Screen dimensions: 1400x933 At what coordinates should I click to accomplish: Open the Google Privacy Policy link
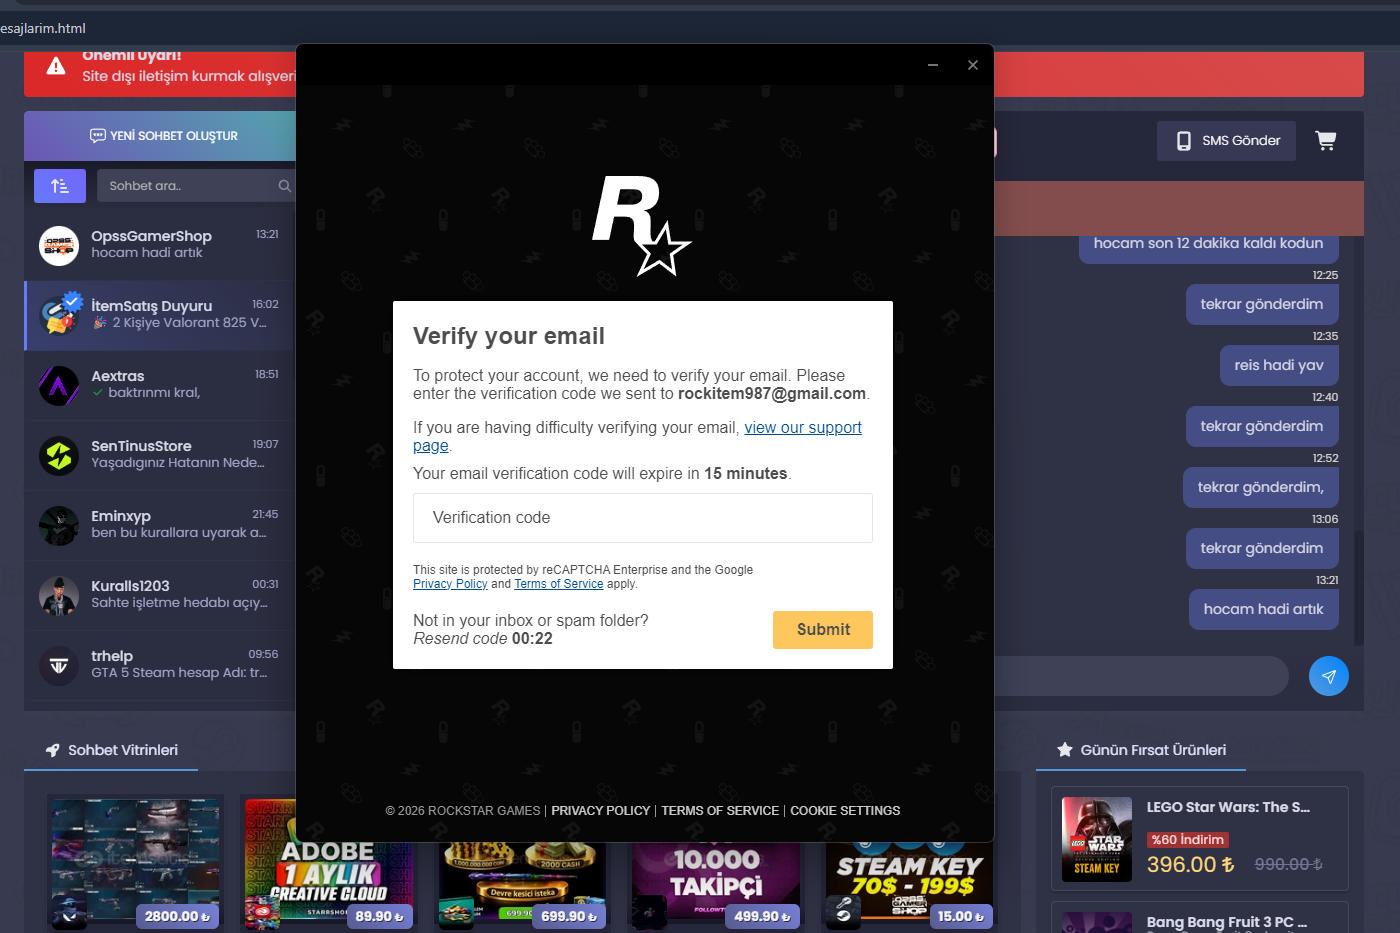450,584
